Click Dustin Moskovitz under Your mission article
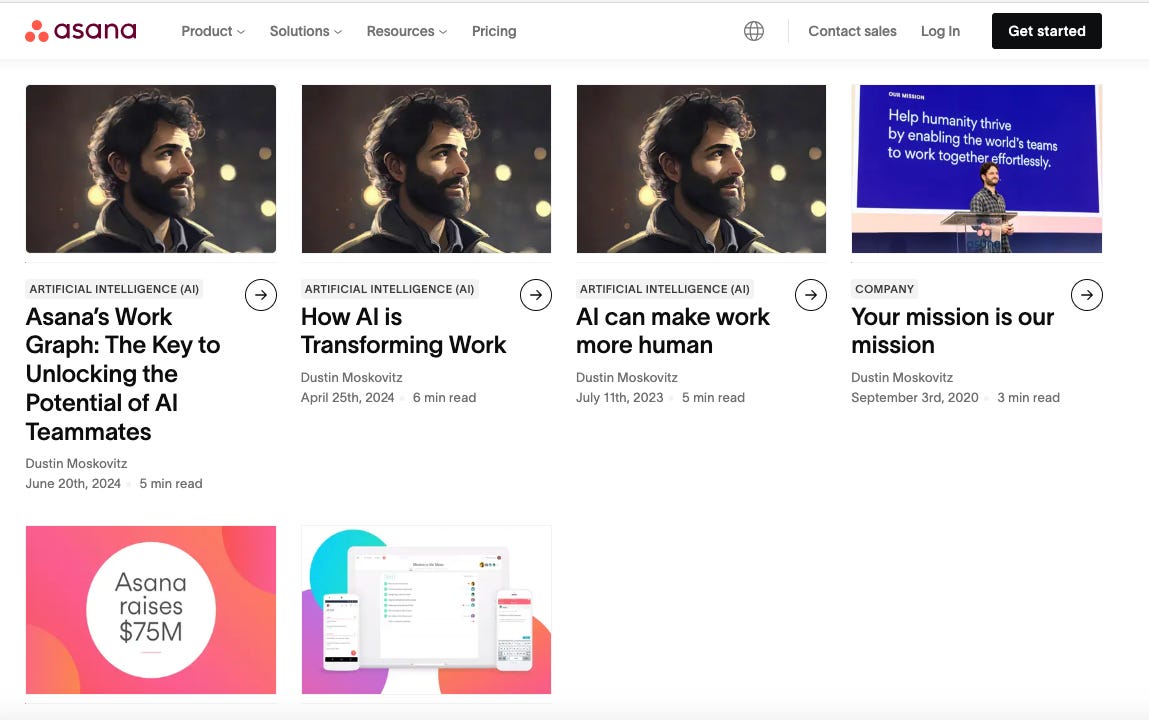 (902, 378)
